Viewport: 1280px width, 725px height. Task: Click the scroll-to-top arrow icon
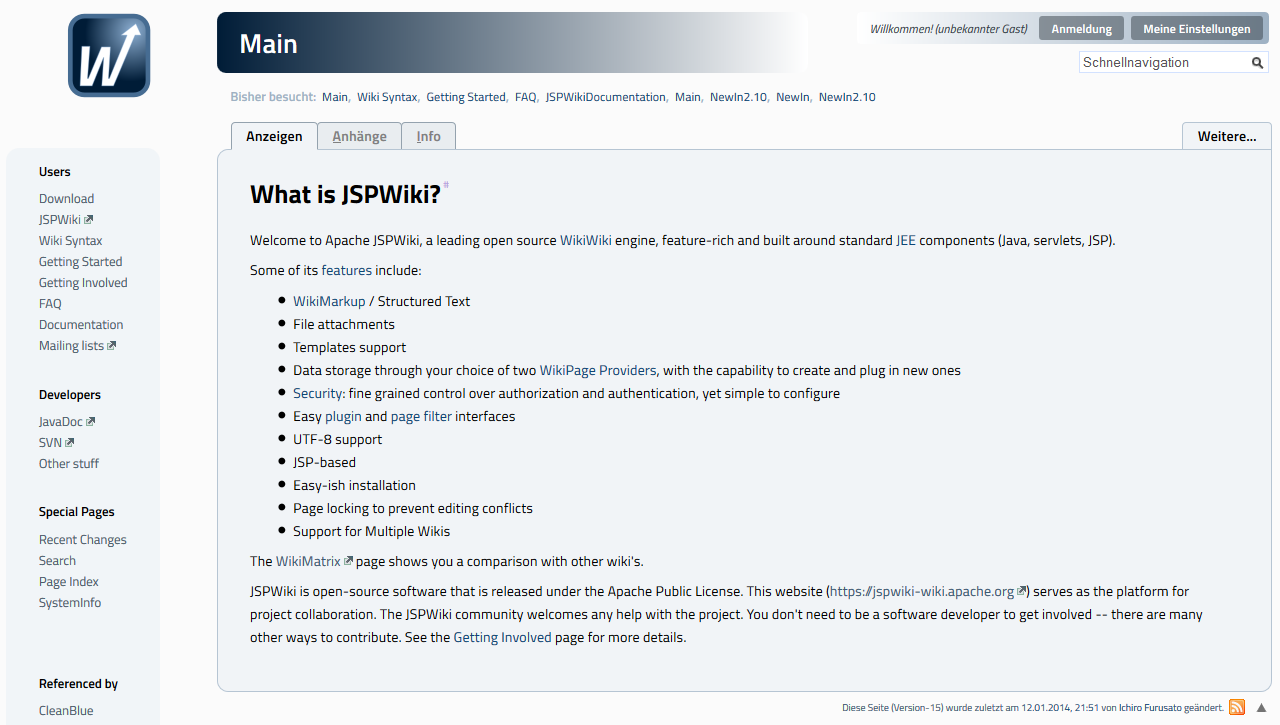[1263, 707]
